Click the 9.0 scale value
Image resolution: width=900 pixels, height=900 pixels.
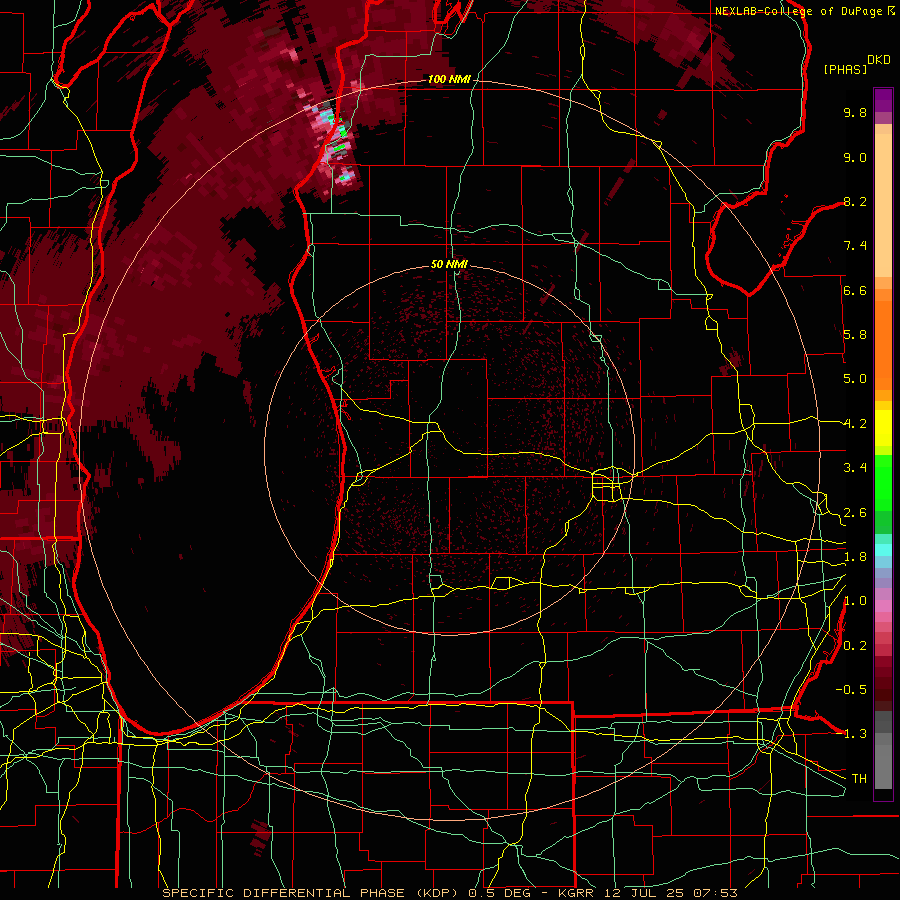tap(855, 157)
